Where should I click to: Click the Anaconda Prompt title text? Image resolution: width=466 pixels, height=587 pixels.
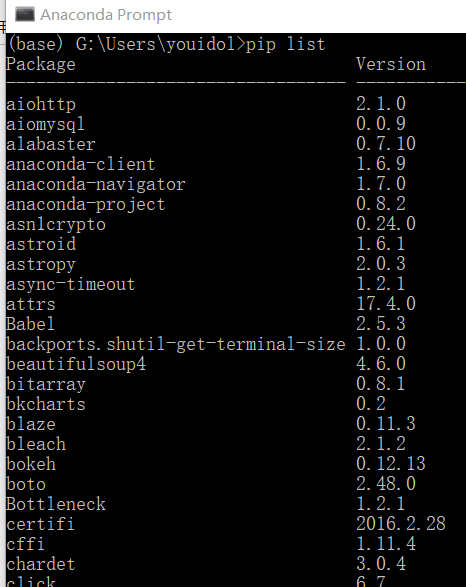tap(106, 15)
